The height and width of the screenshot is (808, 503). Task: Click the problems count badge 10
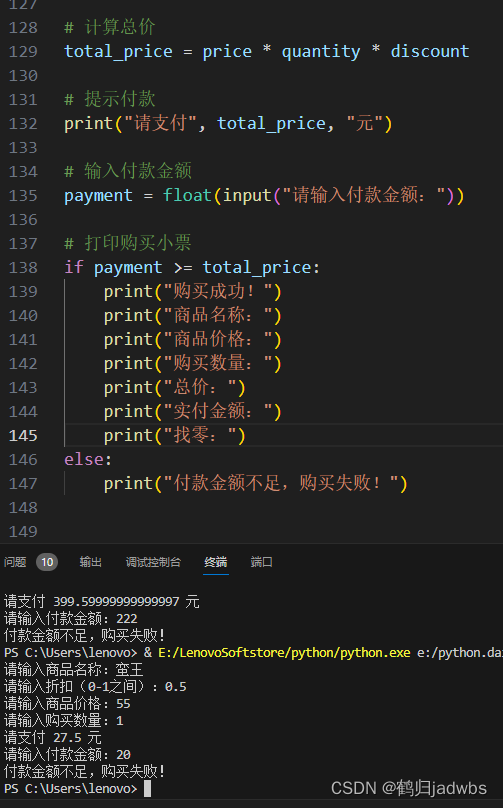pos(47,562)
